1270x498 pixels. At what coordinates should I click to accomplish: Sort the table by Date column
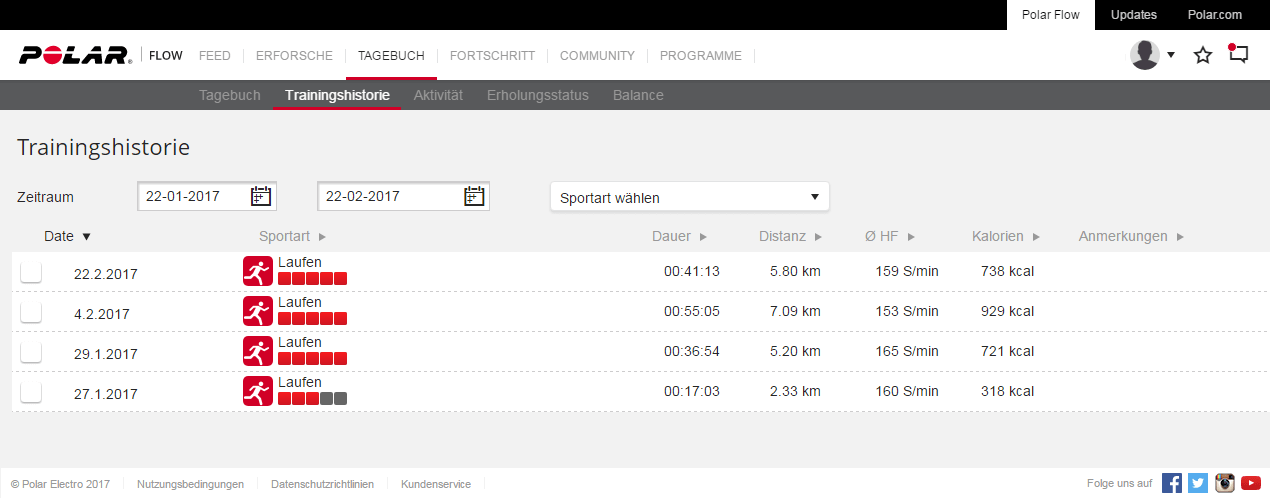67,237
